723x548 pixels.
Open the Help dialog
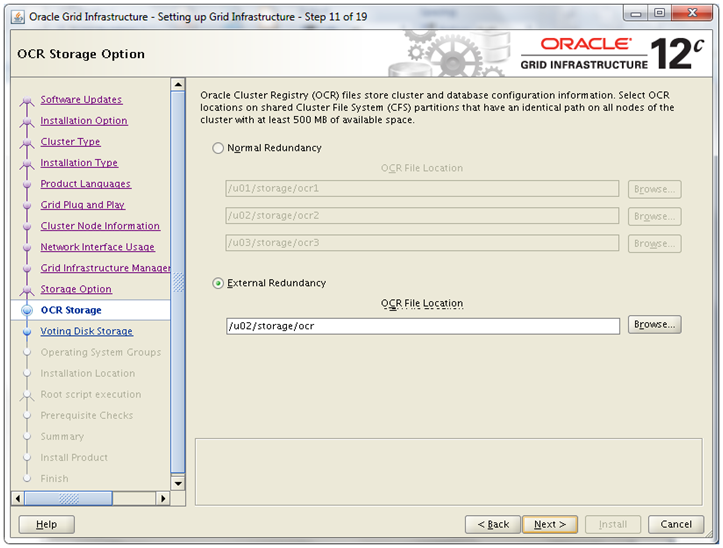pyautogui.click(x=47, y=524)
